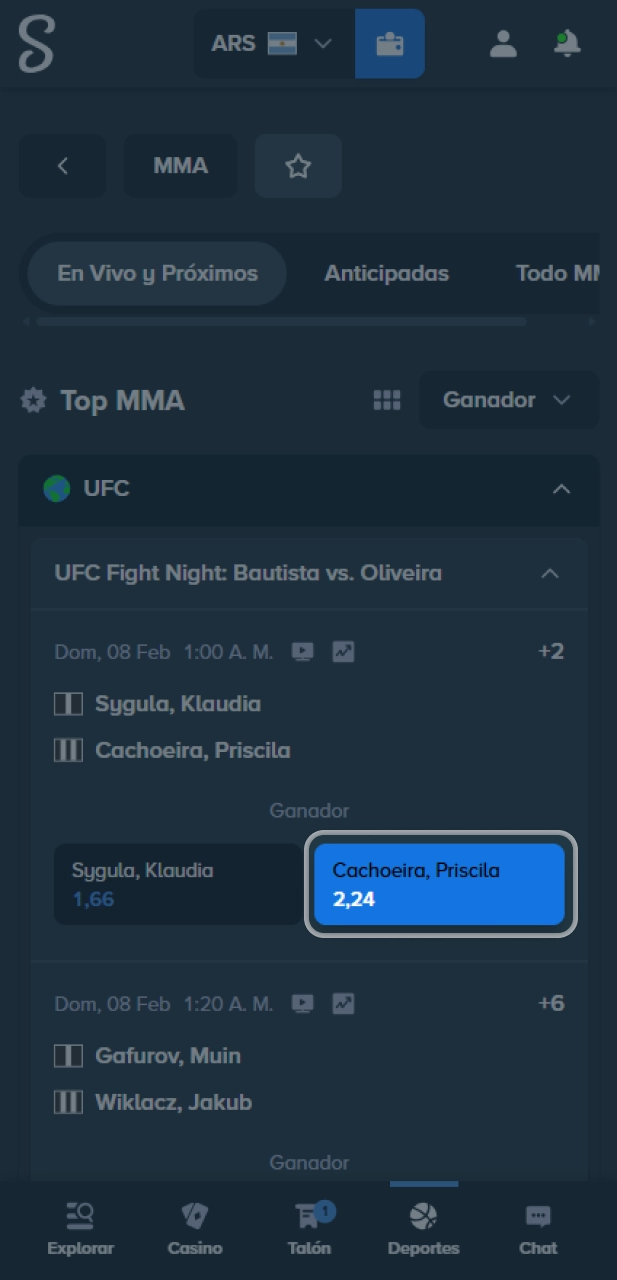Collapse UFC Fight Night: Bautista vs. Oliveira
This screenshot has height=1280, width=617.
pyautogui.click(x=549, y=573)
